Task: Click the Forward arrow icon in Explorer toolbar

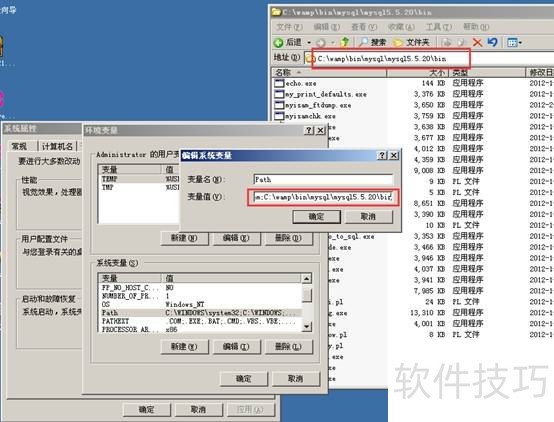Action: click(x=320, y=43)
